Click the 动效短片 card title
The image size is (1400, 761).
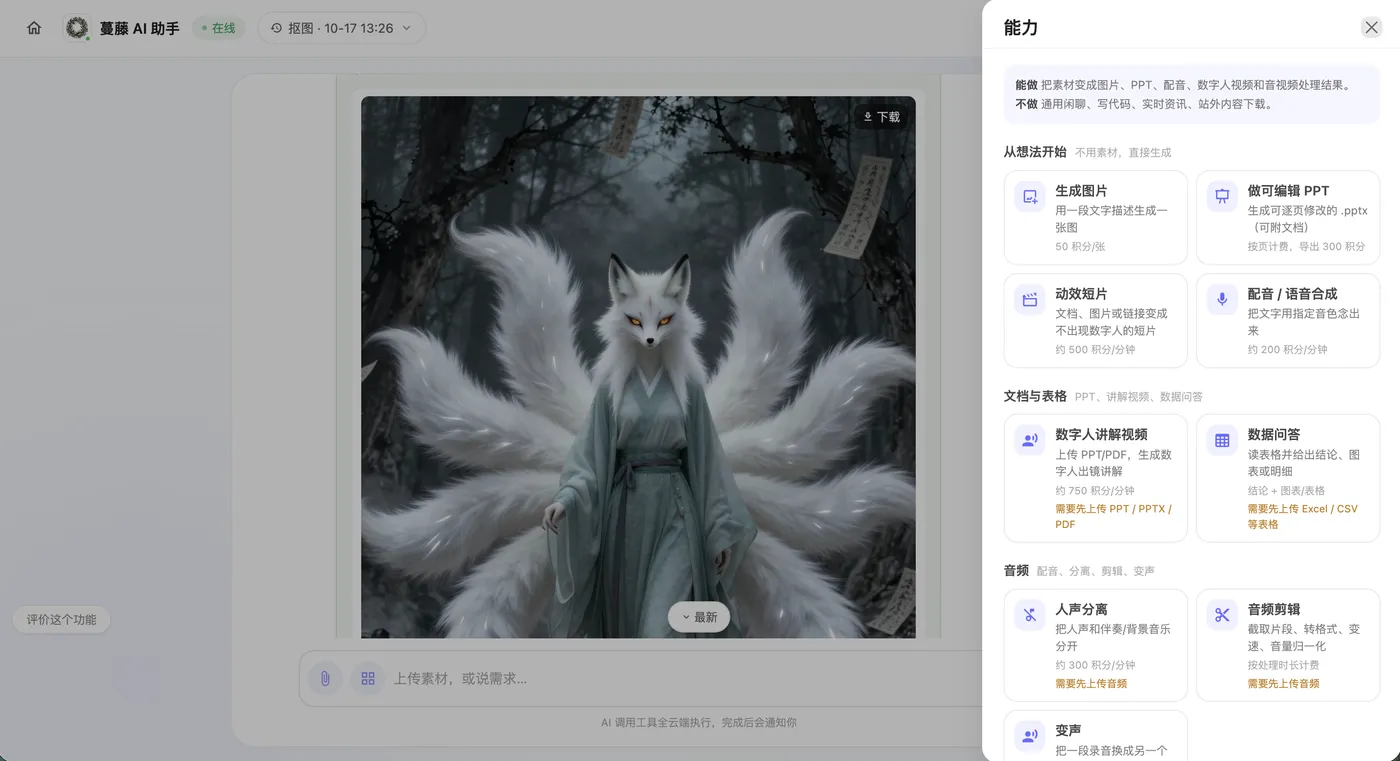point(1081,294)
